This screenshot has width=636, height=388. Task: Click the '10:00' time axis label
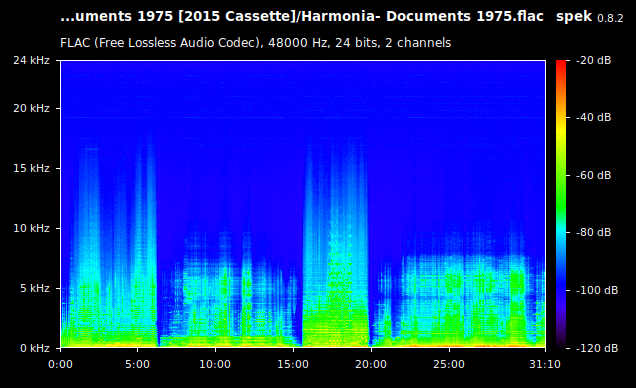(215, 364)
